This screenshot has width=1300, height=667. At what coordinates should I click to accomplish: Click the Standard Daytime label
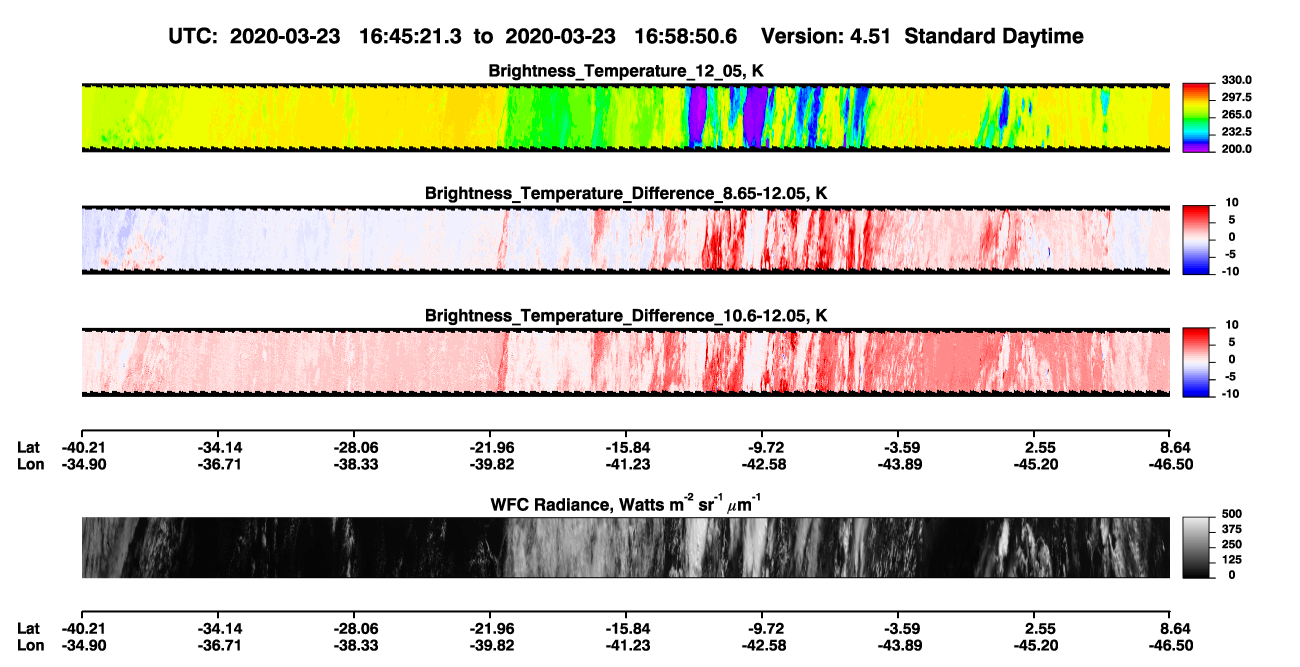pyautogui.click(x=992, y=37)
